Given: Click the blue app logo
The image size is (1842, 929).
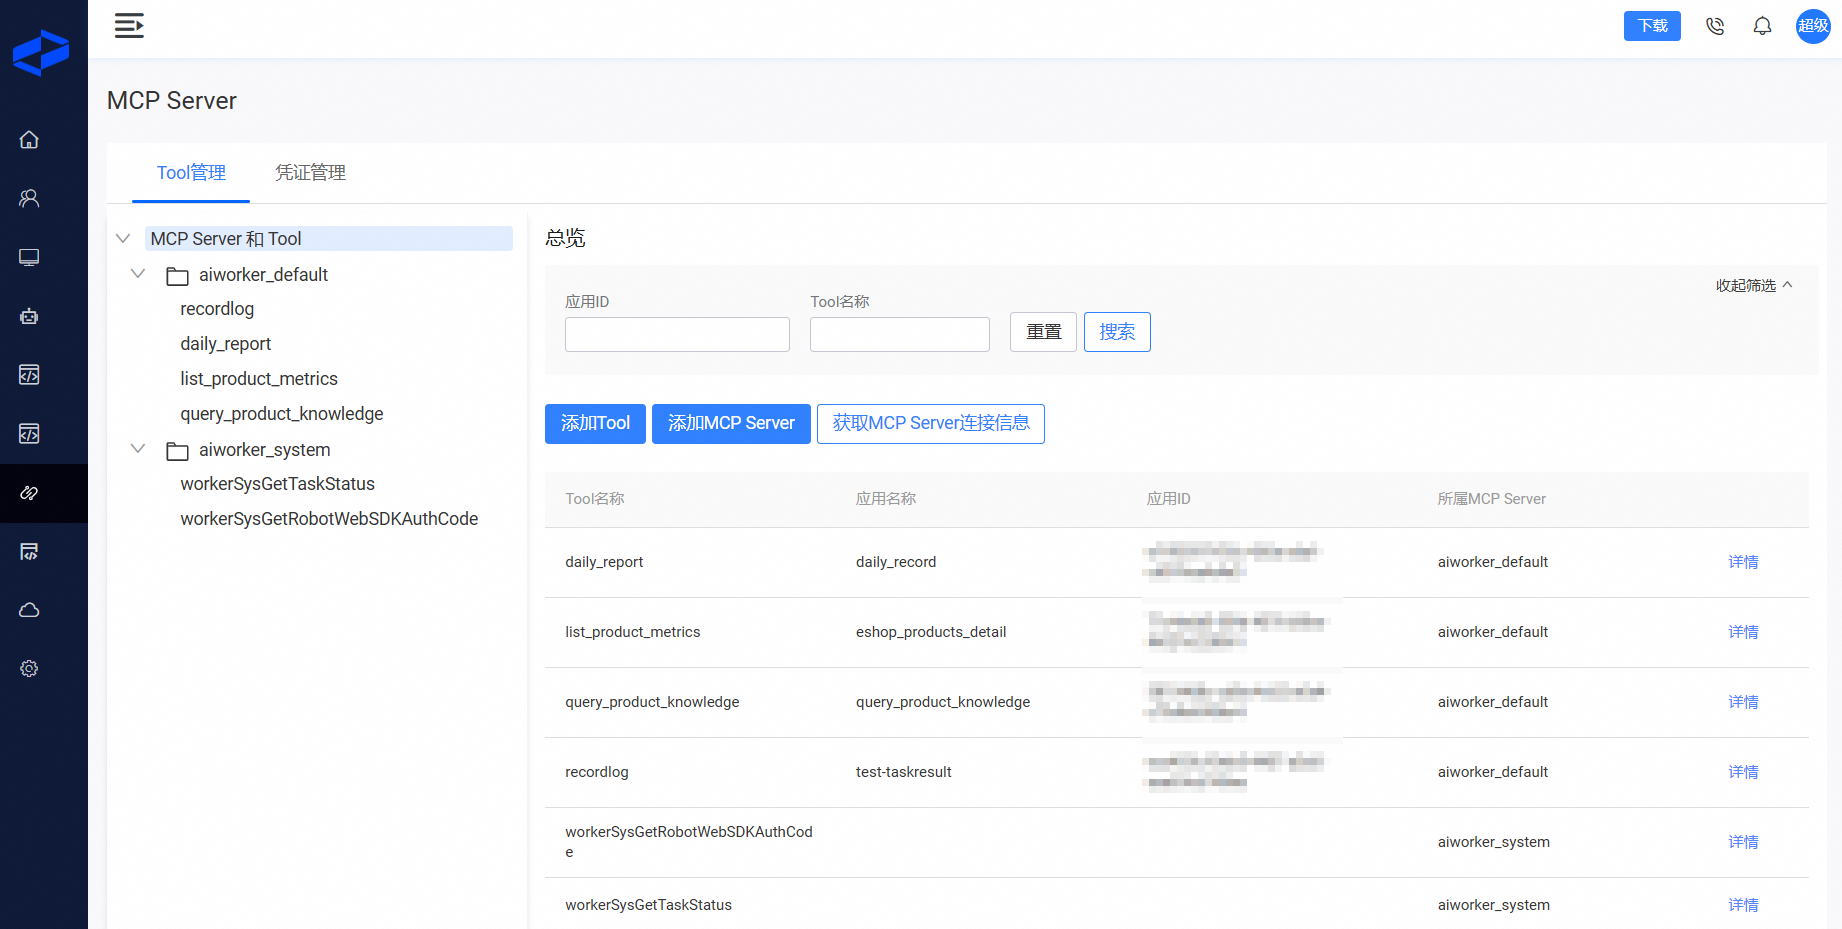Looking at the screenshot, I should pyautogui.click(x=41, y=53).
